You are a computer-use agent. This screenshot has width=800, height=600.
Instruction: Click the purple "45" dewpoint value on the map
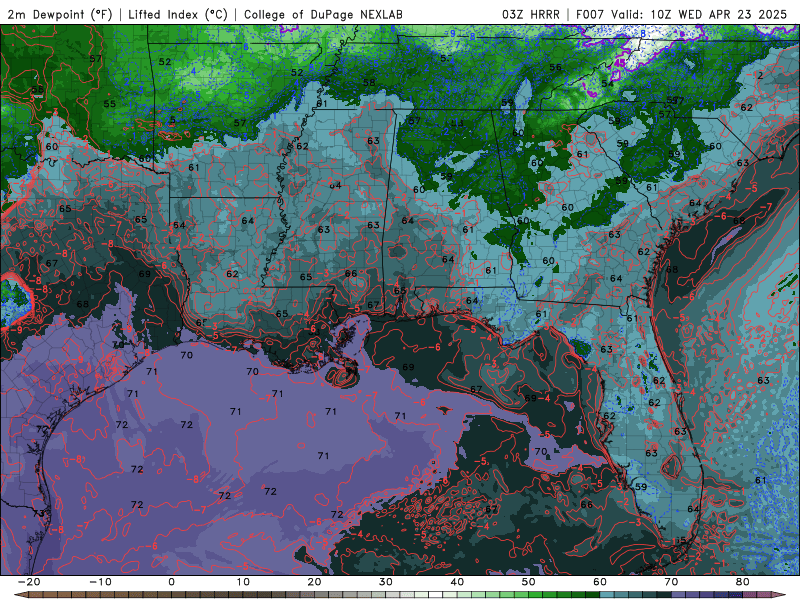(x=619, y=62)
